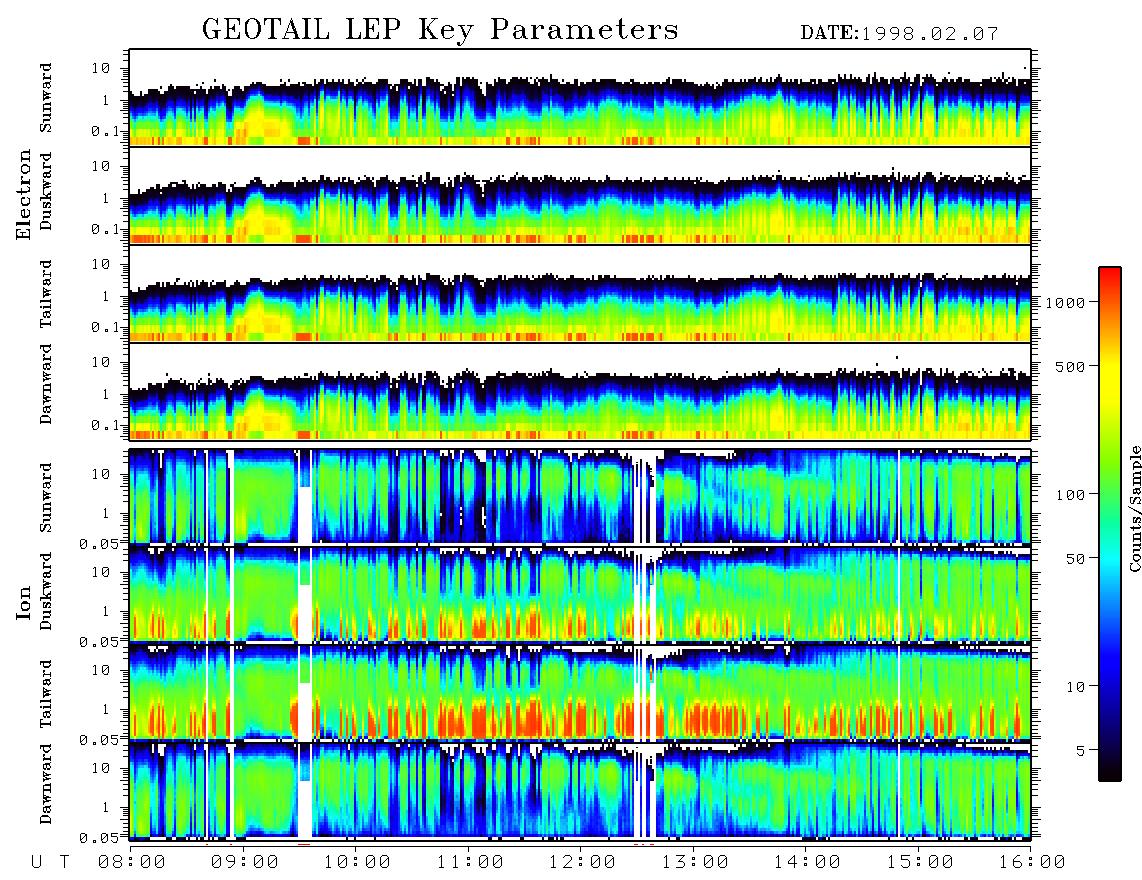
Task: Click the GEOTAIL LEP Key Parameters title
Action: tap(440, 30)
